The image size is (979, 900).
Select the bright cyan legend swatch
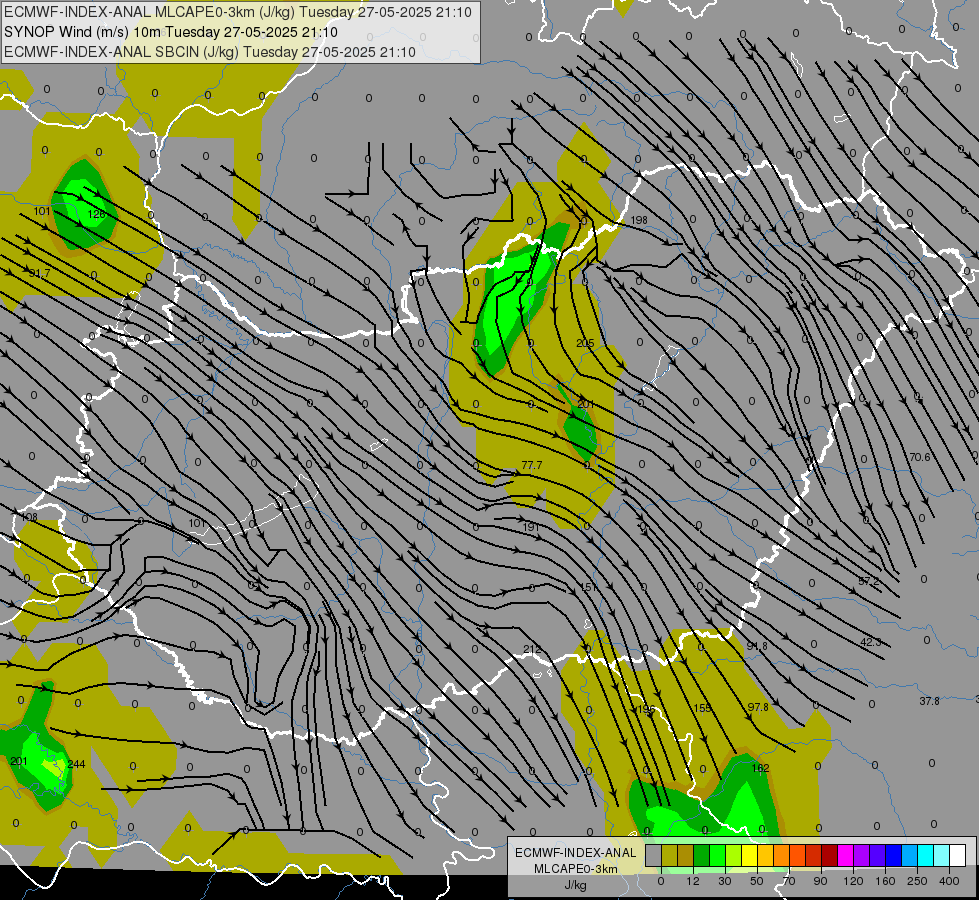(927, 855)
